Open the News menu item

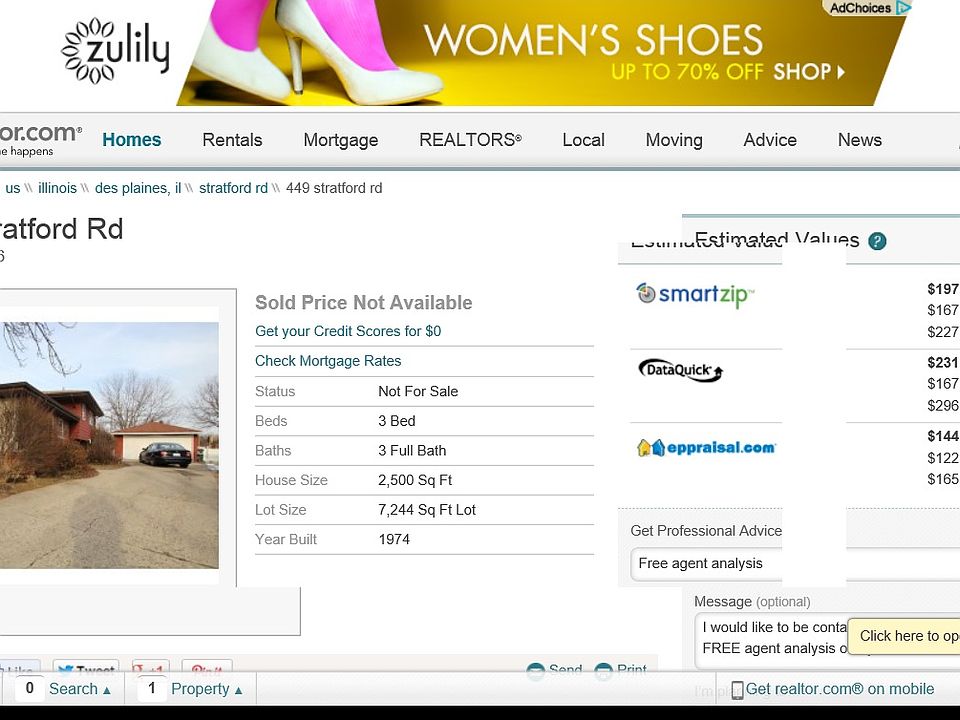pyautogui.click(x=860, y=140)
